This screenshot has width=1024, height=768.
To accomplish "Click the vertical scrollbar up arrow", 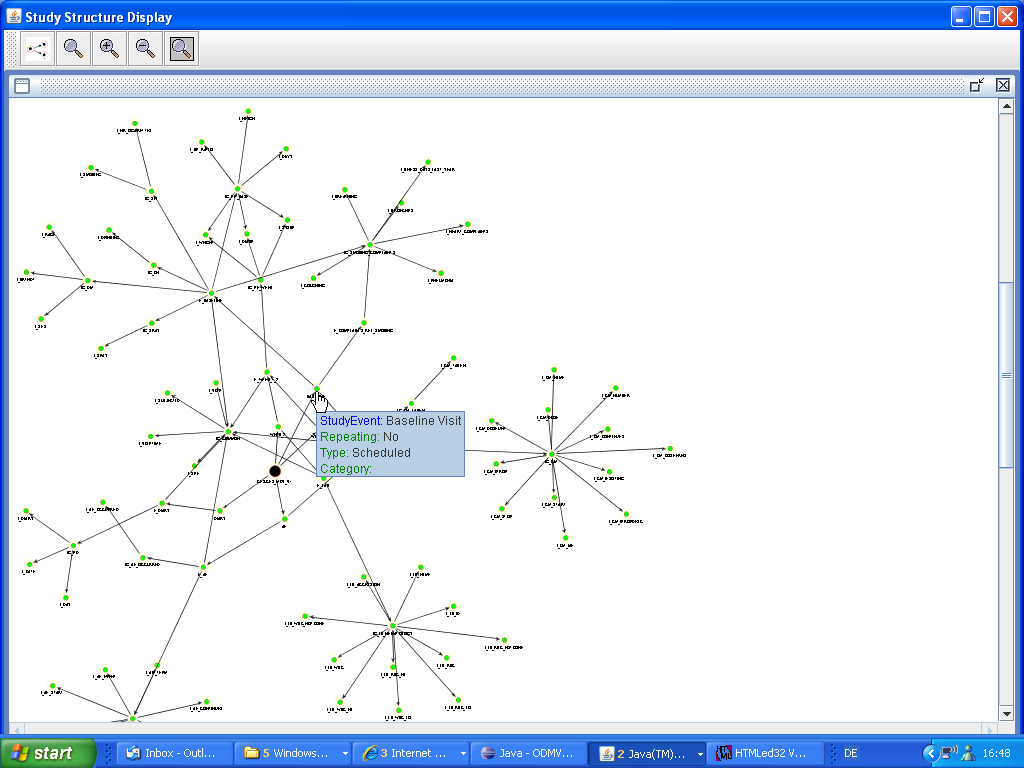I will click(1007, 107).
